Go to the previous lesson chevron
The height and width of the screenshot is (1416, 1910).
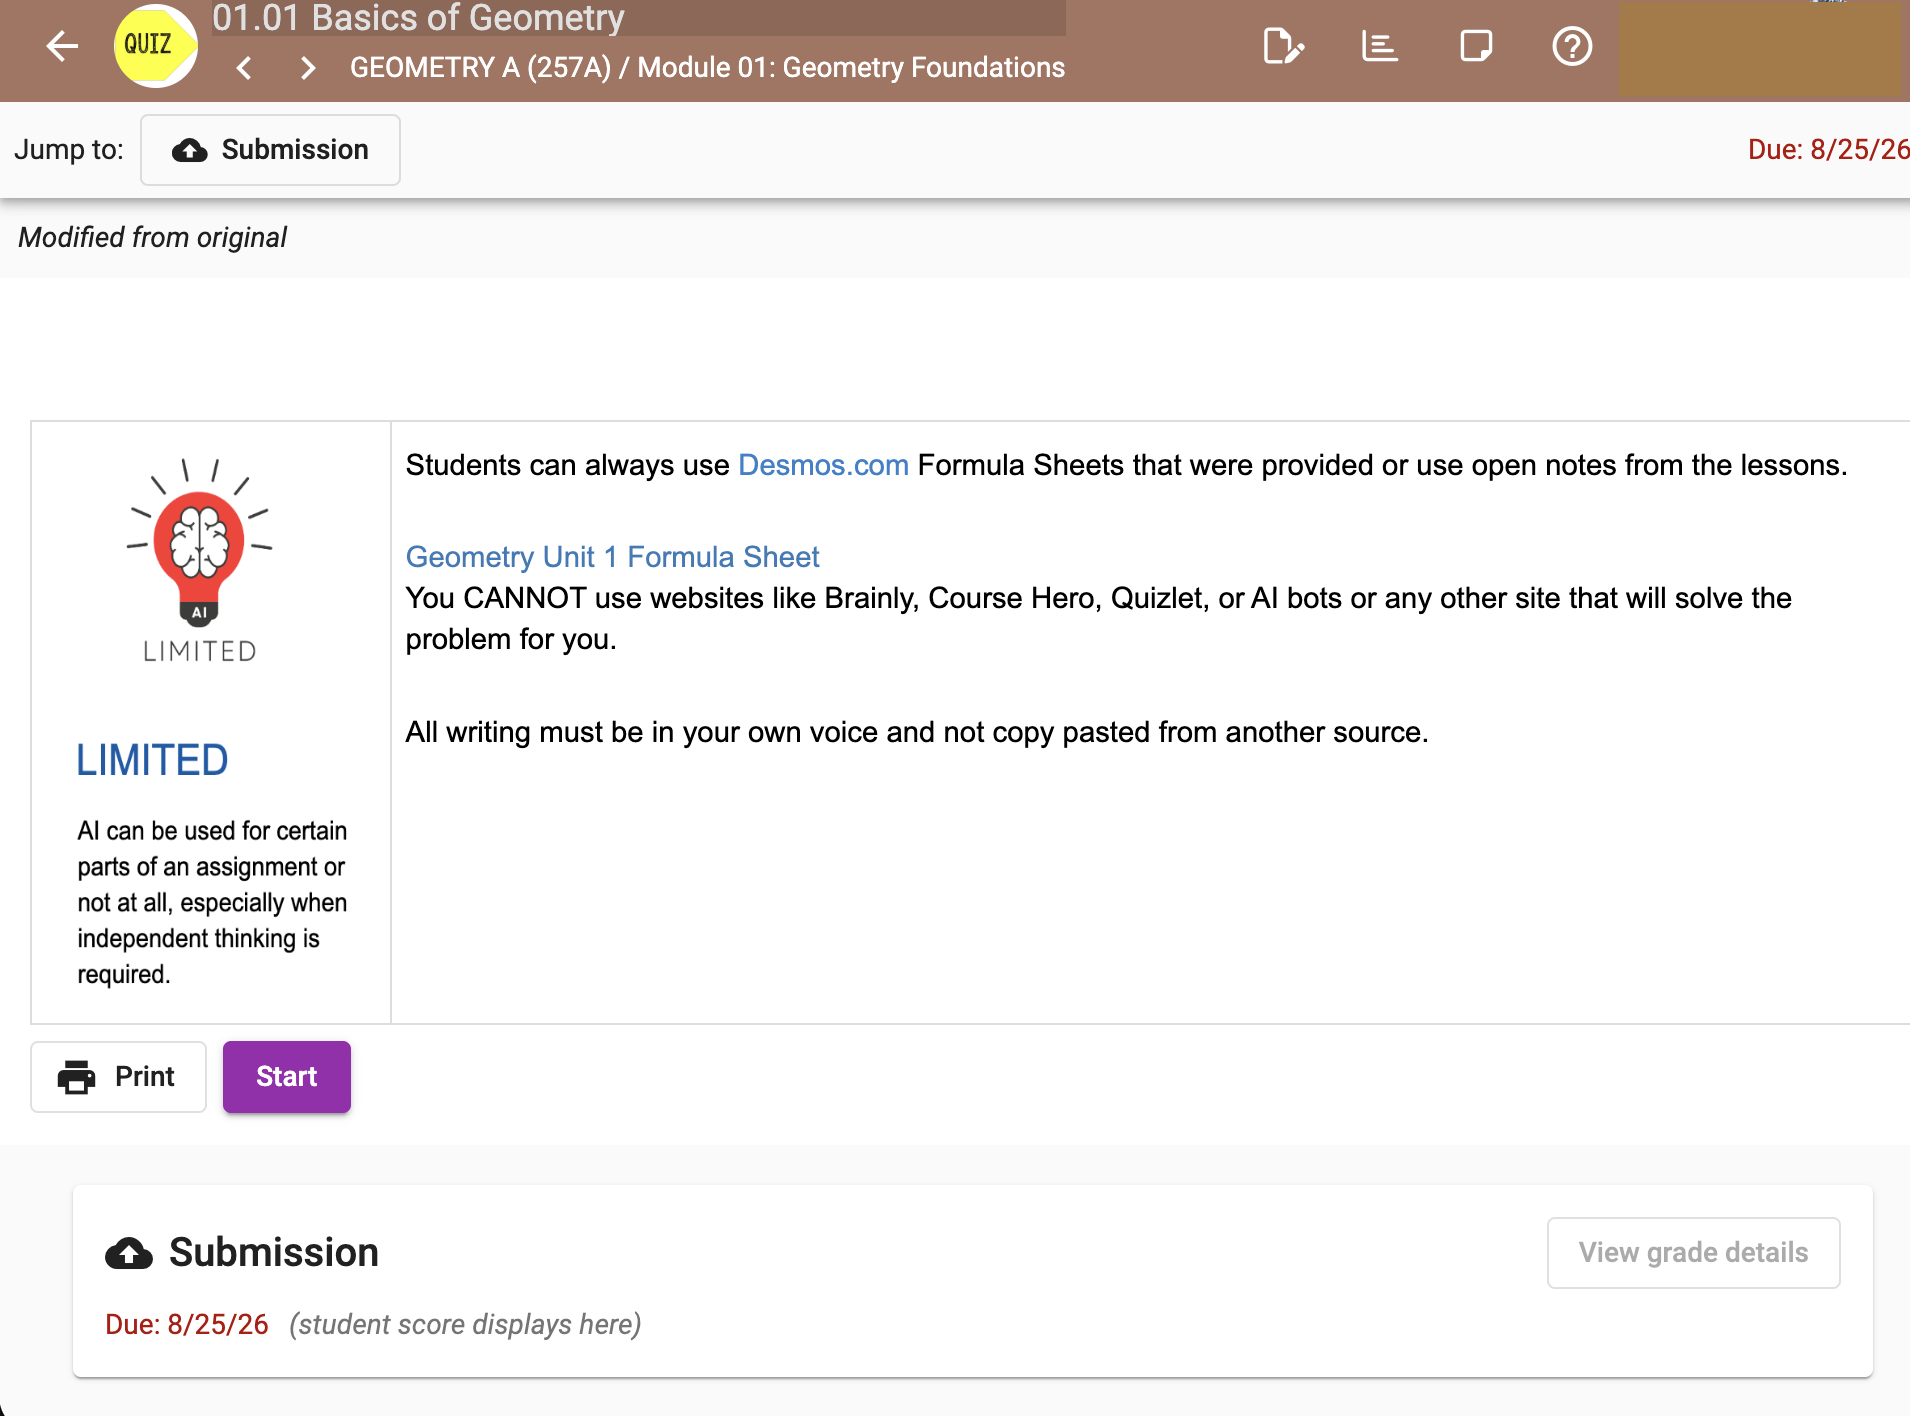tap(244, 68)
